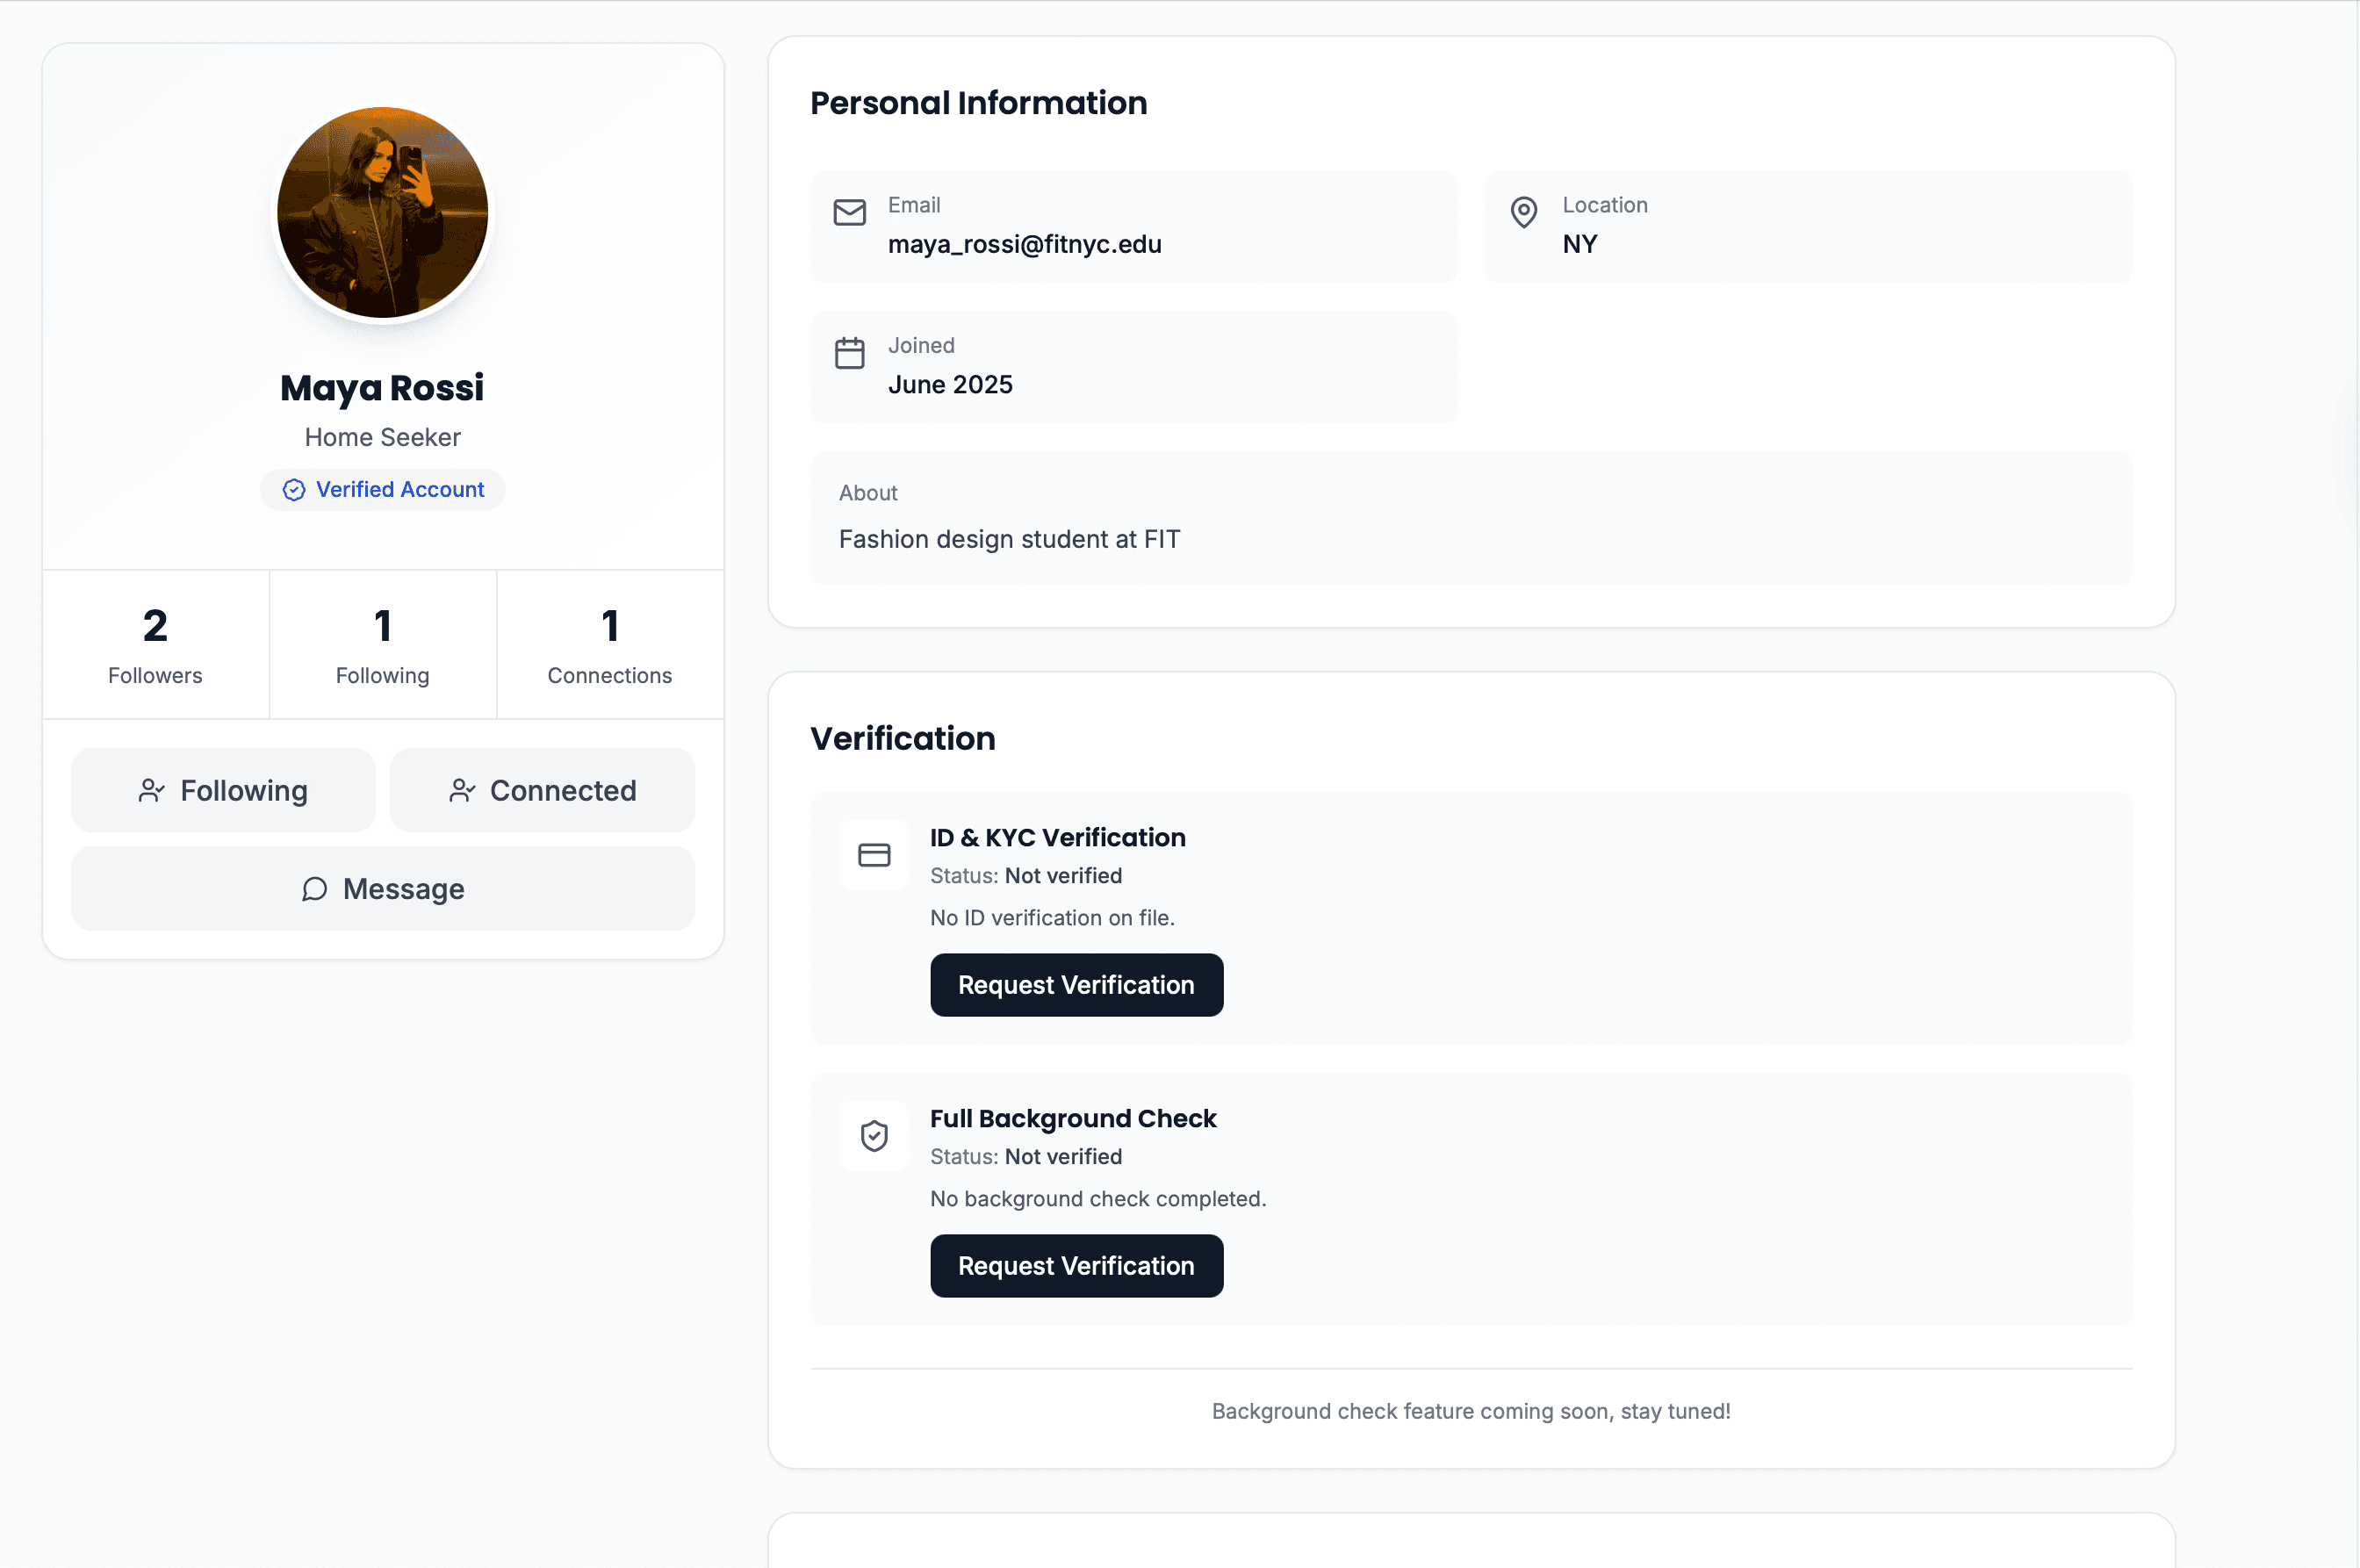Click the email address maya_rossi@fitnyc.edu
The height and width of the screenshot is (1568, 2360).
pos(1024,244)
